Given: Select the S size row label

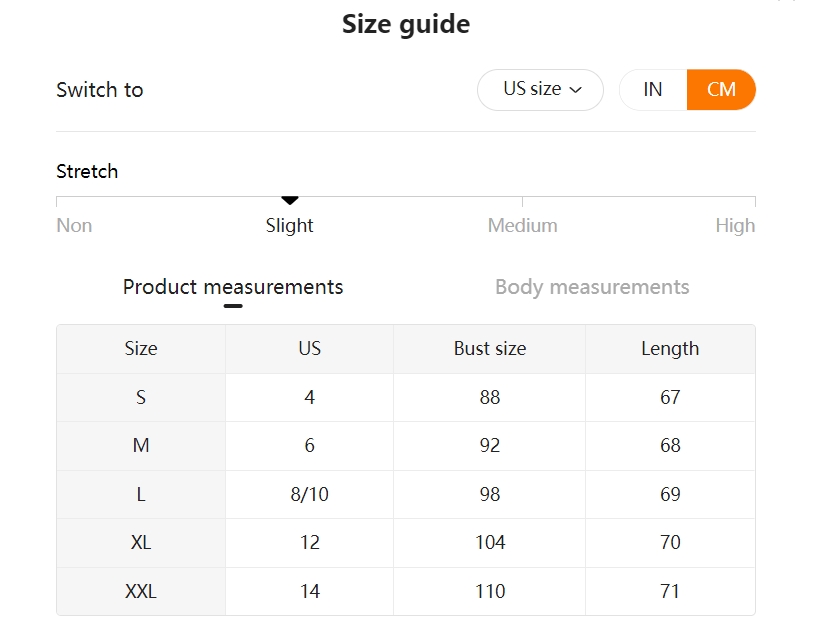Looking at the screenshot, I should 141,397.
